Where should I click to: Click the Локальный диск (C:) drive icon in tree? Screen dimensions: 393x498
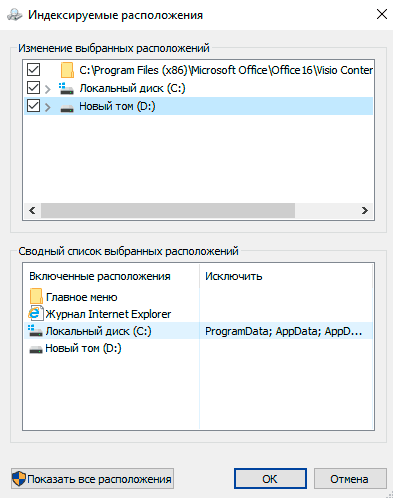click(66, 88)
